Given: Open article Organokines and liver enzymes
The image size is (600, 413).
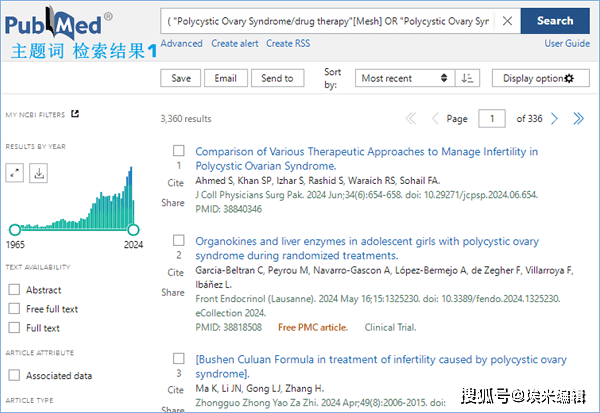Looking at the screenshot, I should click(367, 248).
